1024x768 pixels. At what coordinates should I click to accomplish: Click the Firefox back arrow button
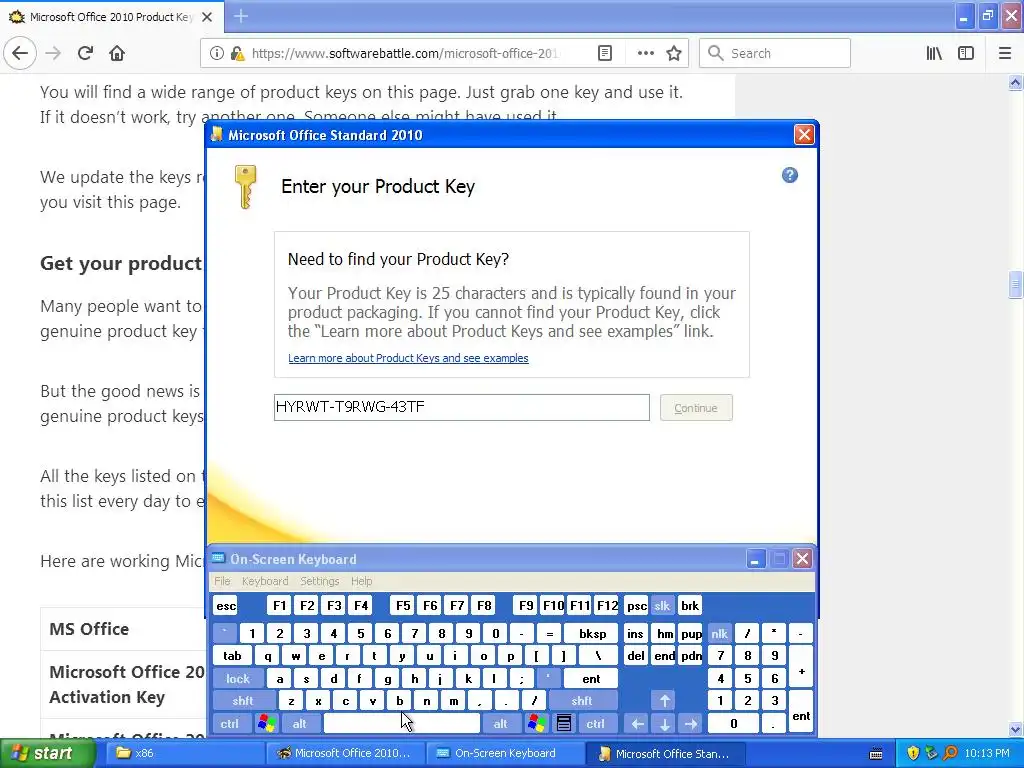(x=20, y=53)
